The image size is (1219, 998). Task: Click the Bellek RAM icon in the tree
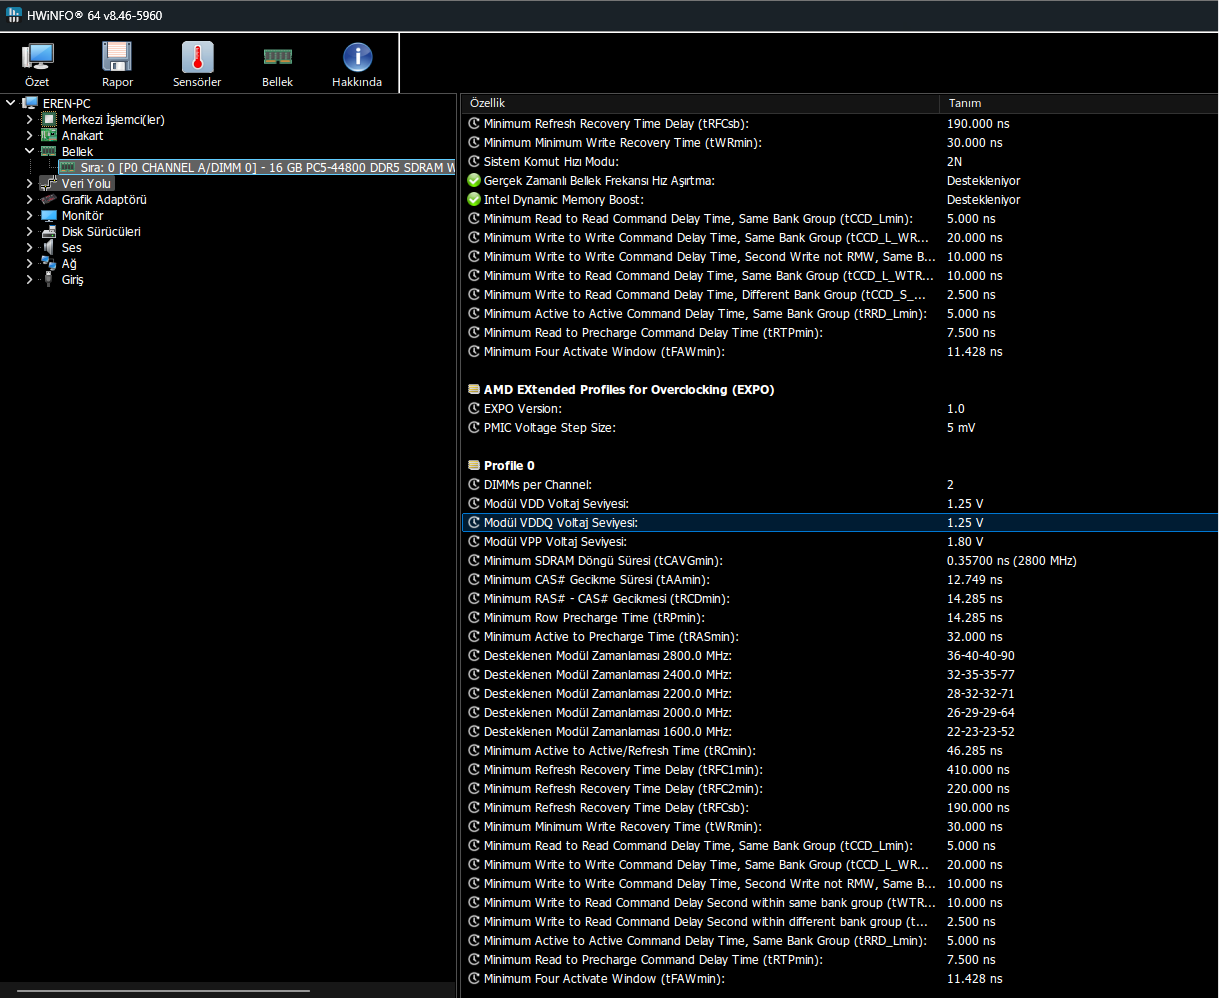(x=48, y=151)
